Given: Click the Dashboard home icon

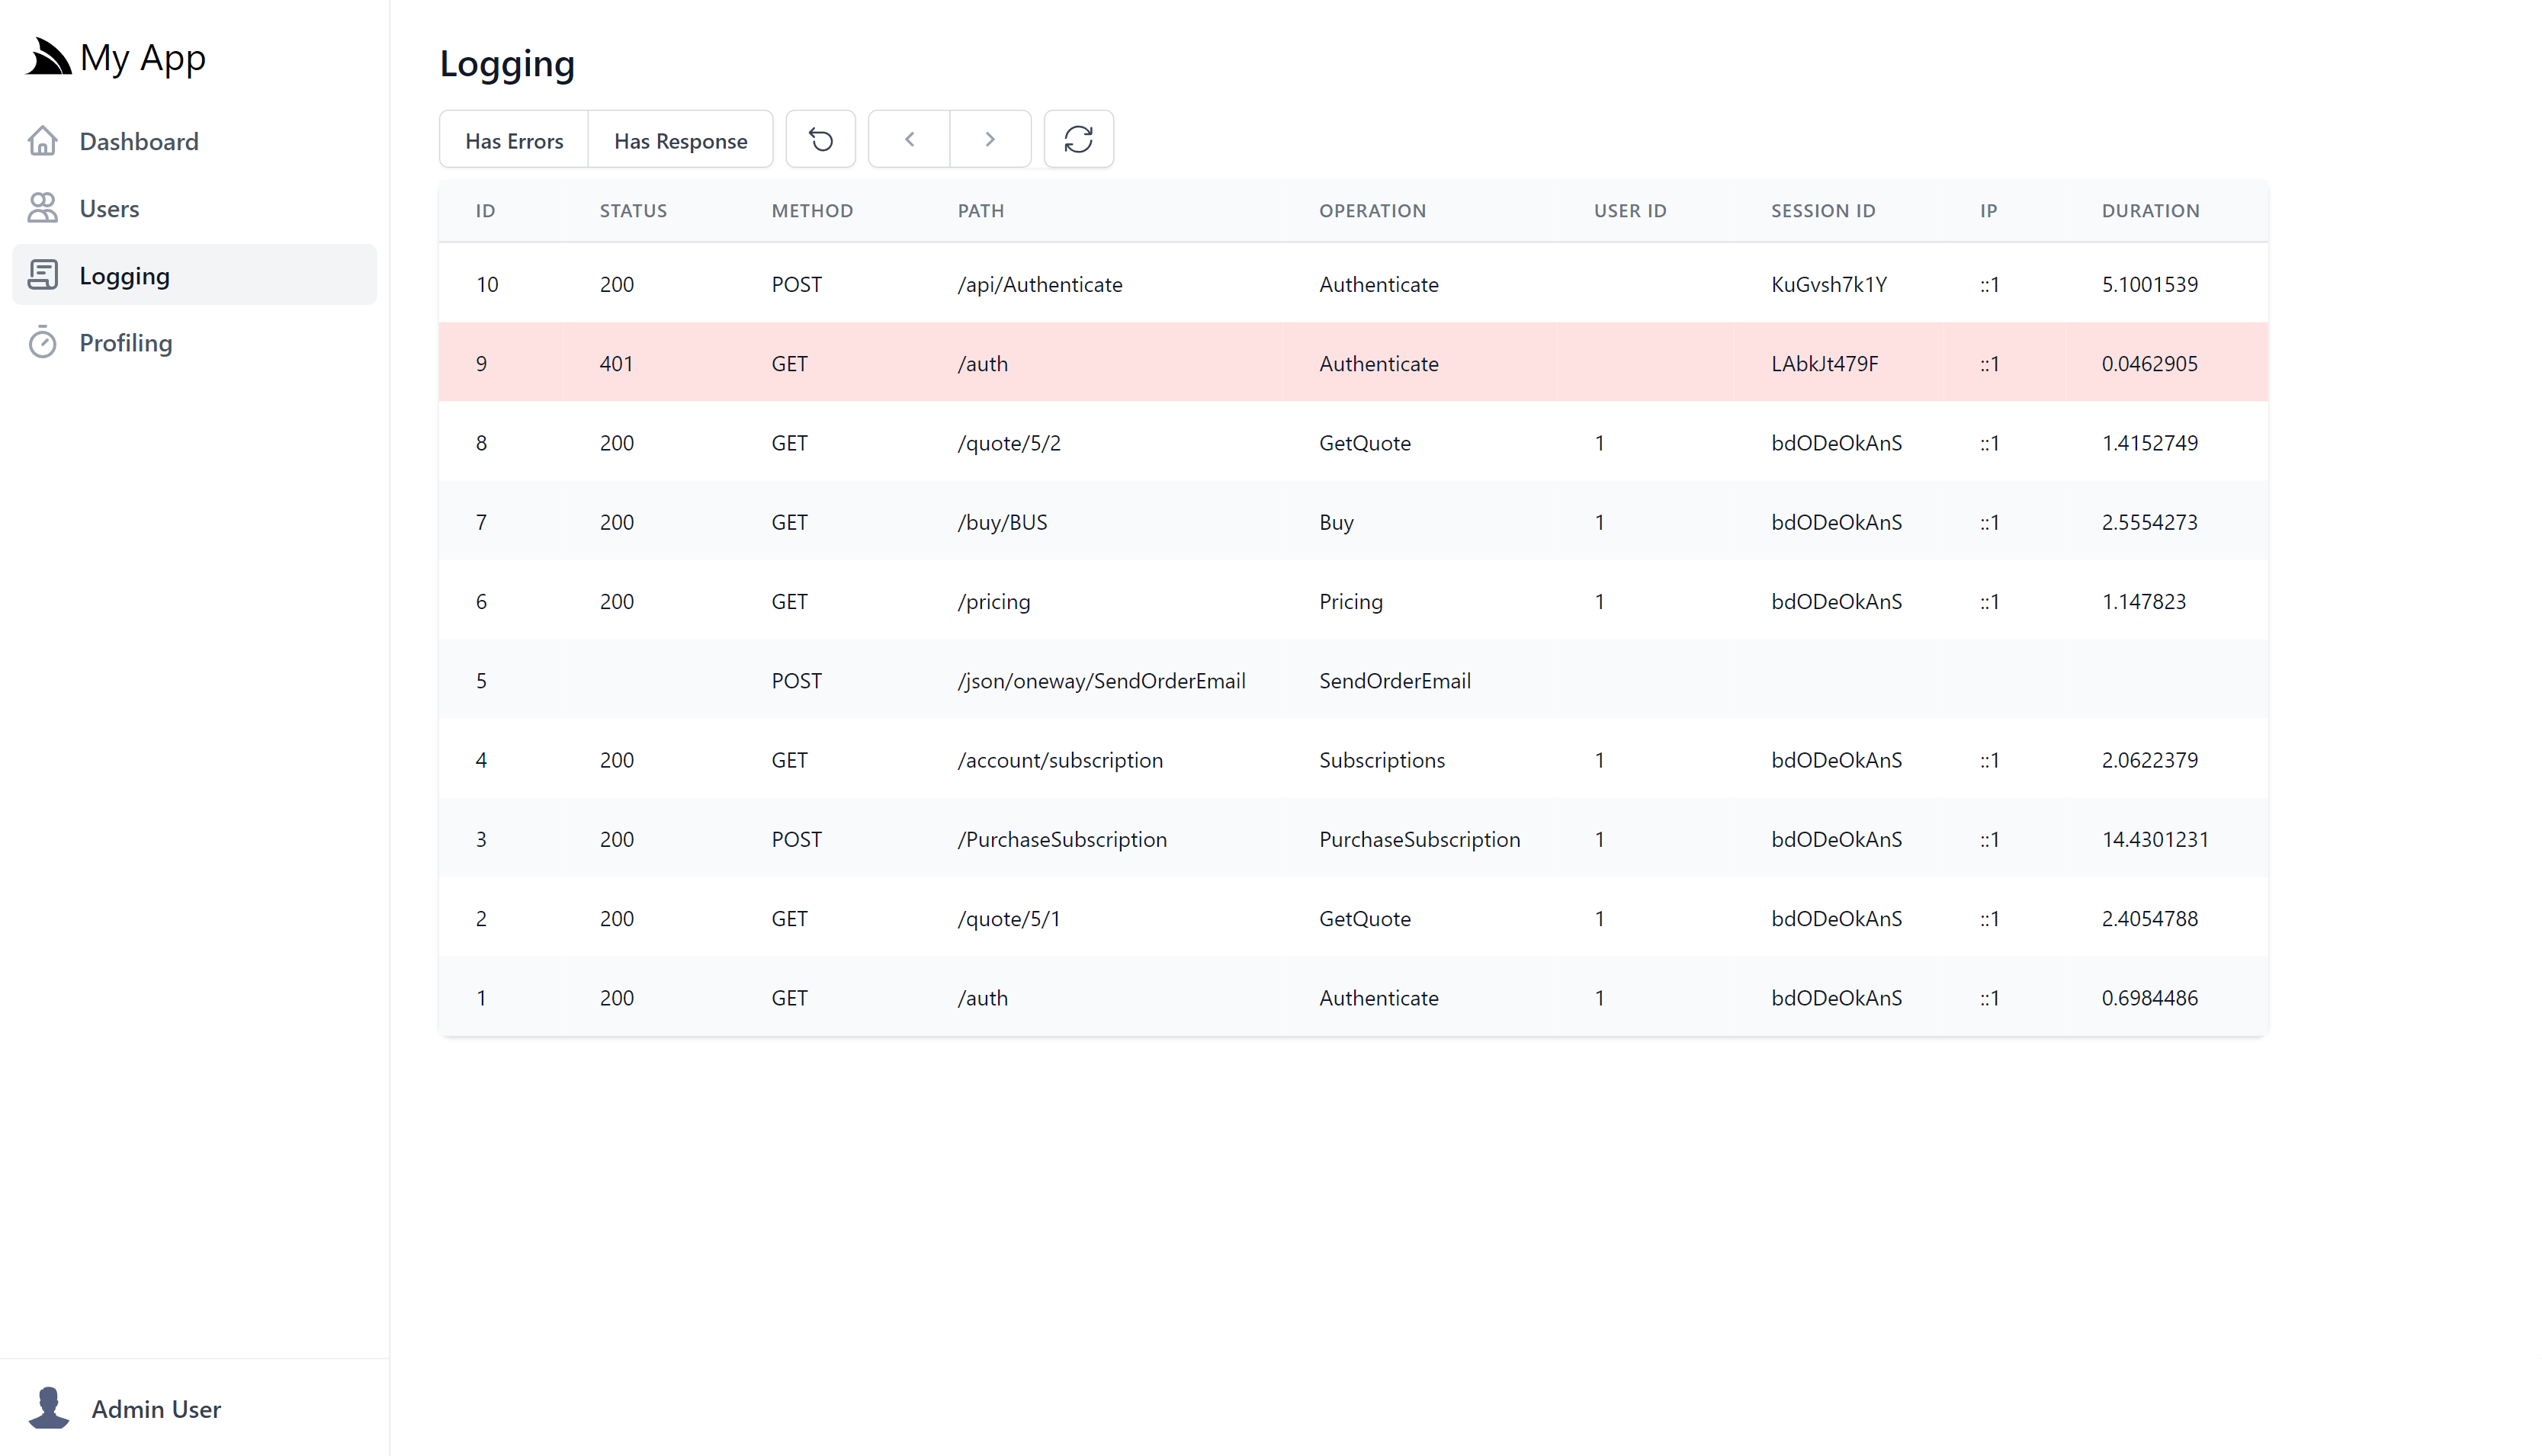Looking at the screenshot, I should click(43, 141).
